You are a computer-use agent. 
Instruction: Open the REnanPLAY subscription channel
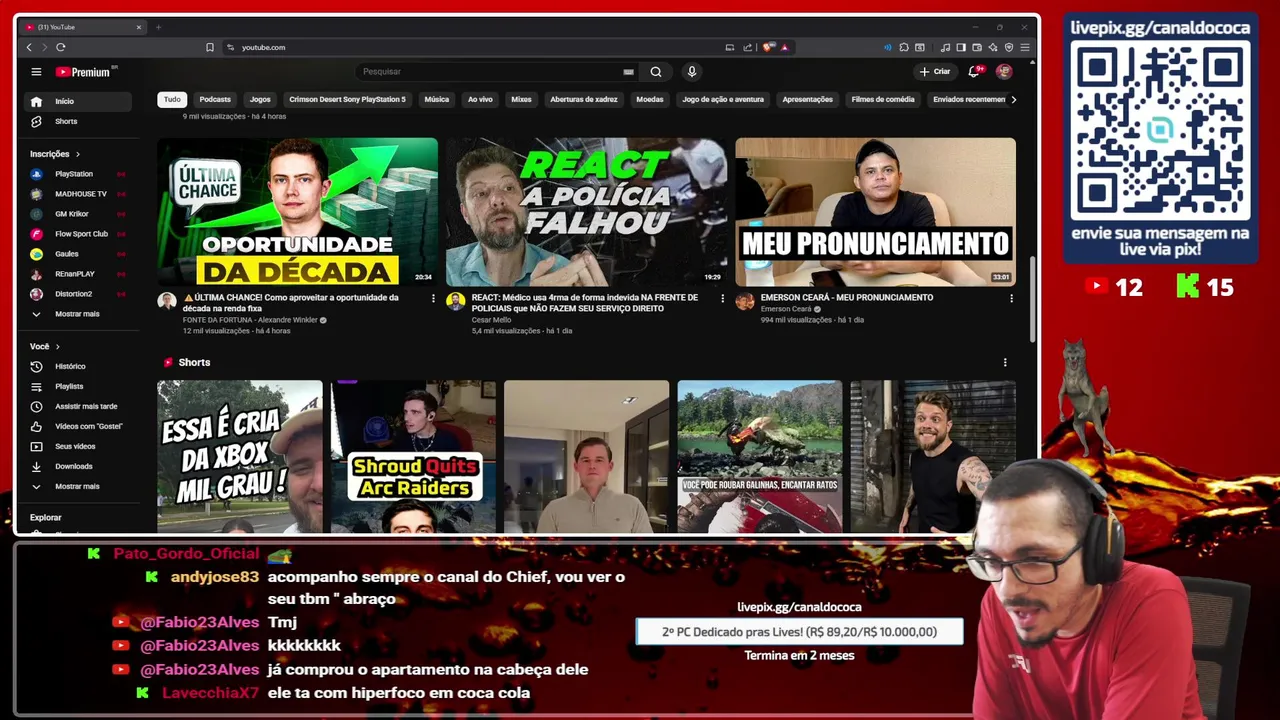click(x=78, y=274)
